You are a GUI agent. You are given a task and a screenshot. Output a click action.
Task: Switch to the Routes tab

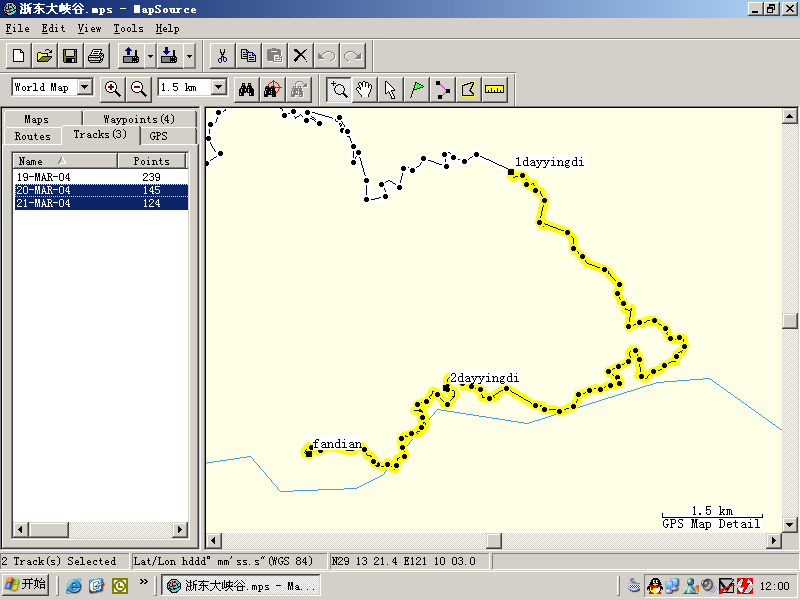pos(33,136)
